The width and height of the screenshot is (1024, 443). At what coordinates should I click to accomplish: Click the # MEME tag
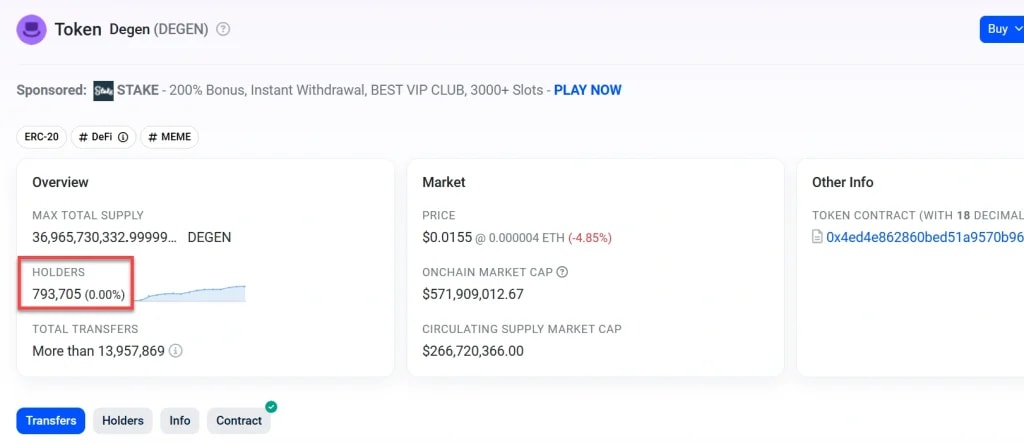pos(169,137)
